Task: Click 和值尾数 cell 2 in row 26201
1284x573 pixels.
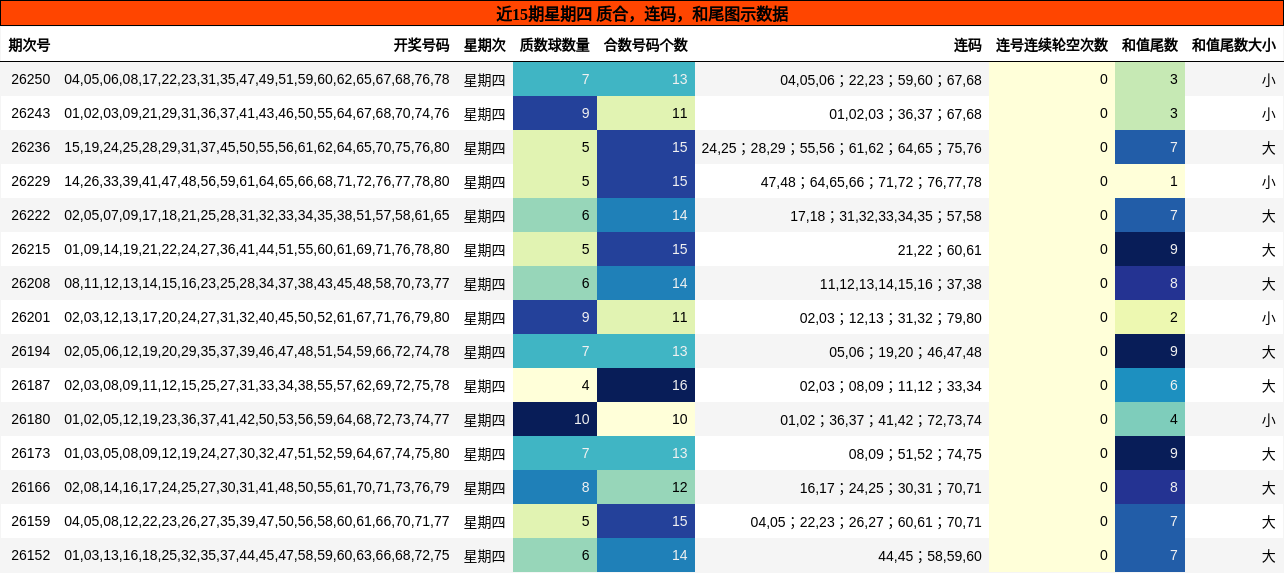Action: (x=1150, y=317)
